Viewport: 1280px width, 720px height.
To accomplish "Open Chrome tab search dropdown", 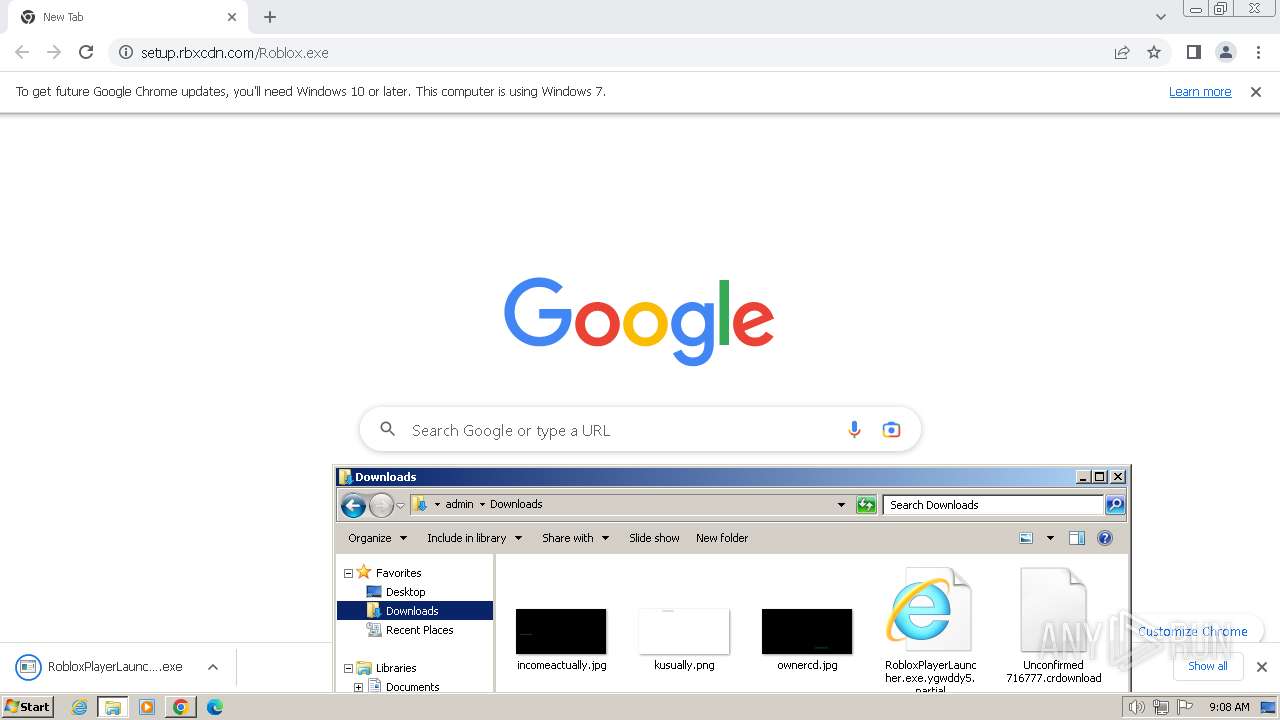I will (x=1160, y=17).
